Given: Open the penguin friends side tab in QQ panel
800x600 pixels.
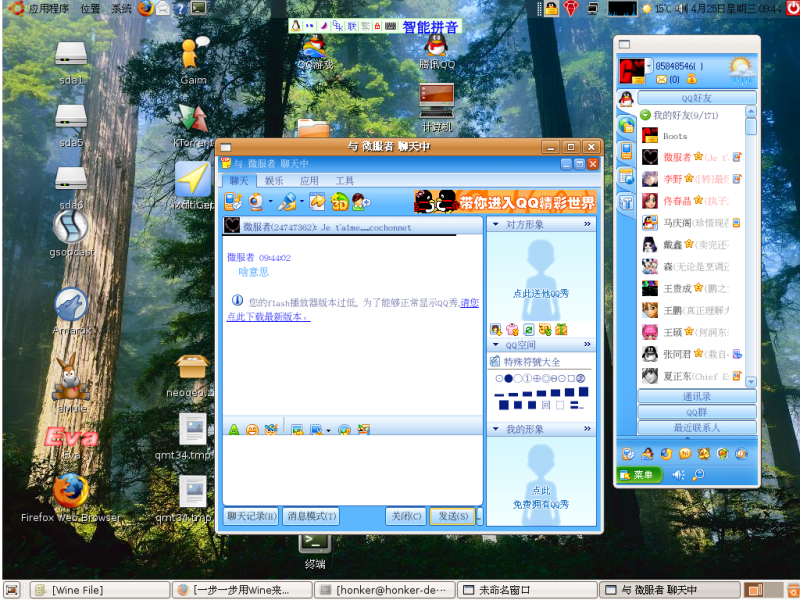Looking at the screenshot, I should coord(626,98).
